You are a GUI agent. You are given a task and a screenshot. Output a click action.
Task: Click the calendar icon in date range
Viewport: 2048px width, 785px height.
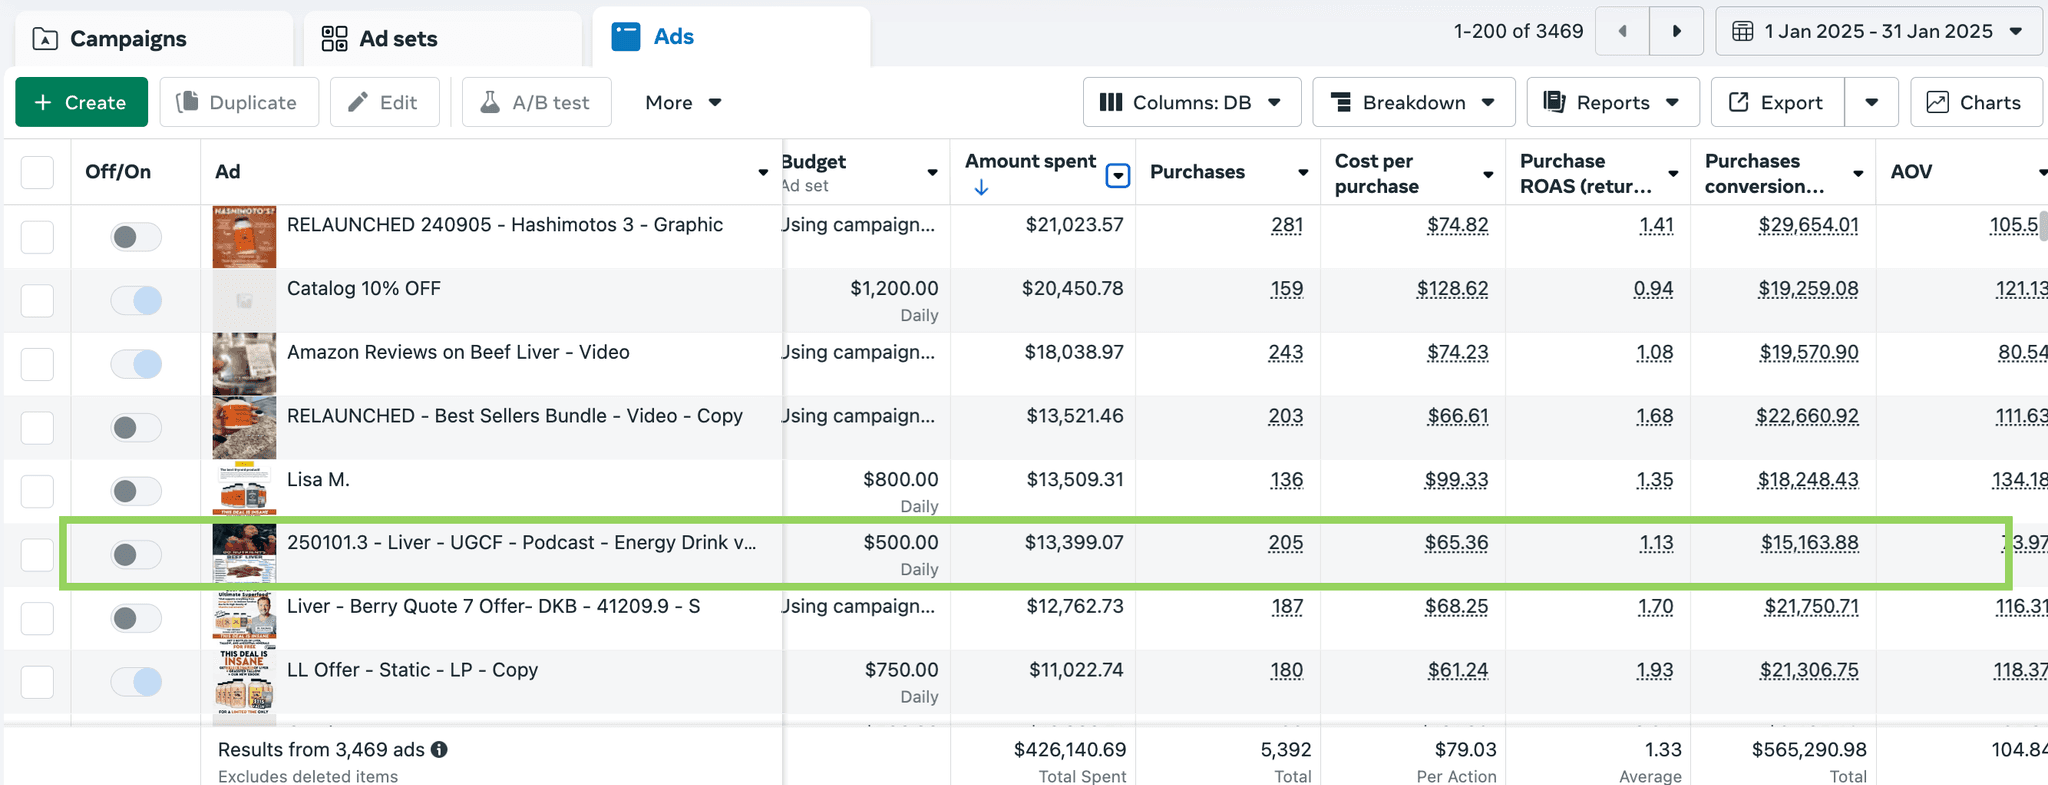[x=1742, y=31]
